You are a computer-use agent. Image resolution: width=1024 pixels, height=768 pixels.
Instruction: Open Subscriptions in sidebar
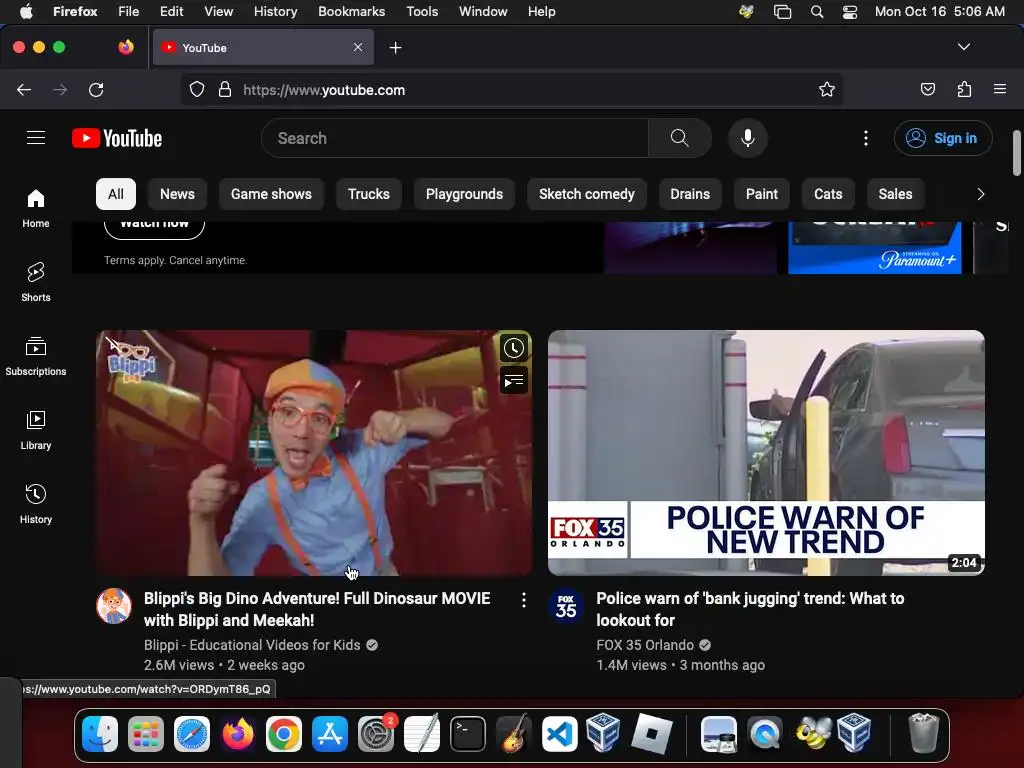point(36,356)
